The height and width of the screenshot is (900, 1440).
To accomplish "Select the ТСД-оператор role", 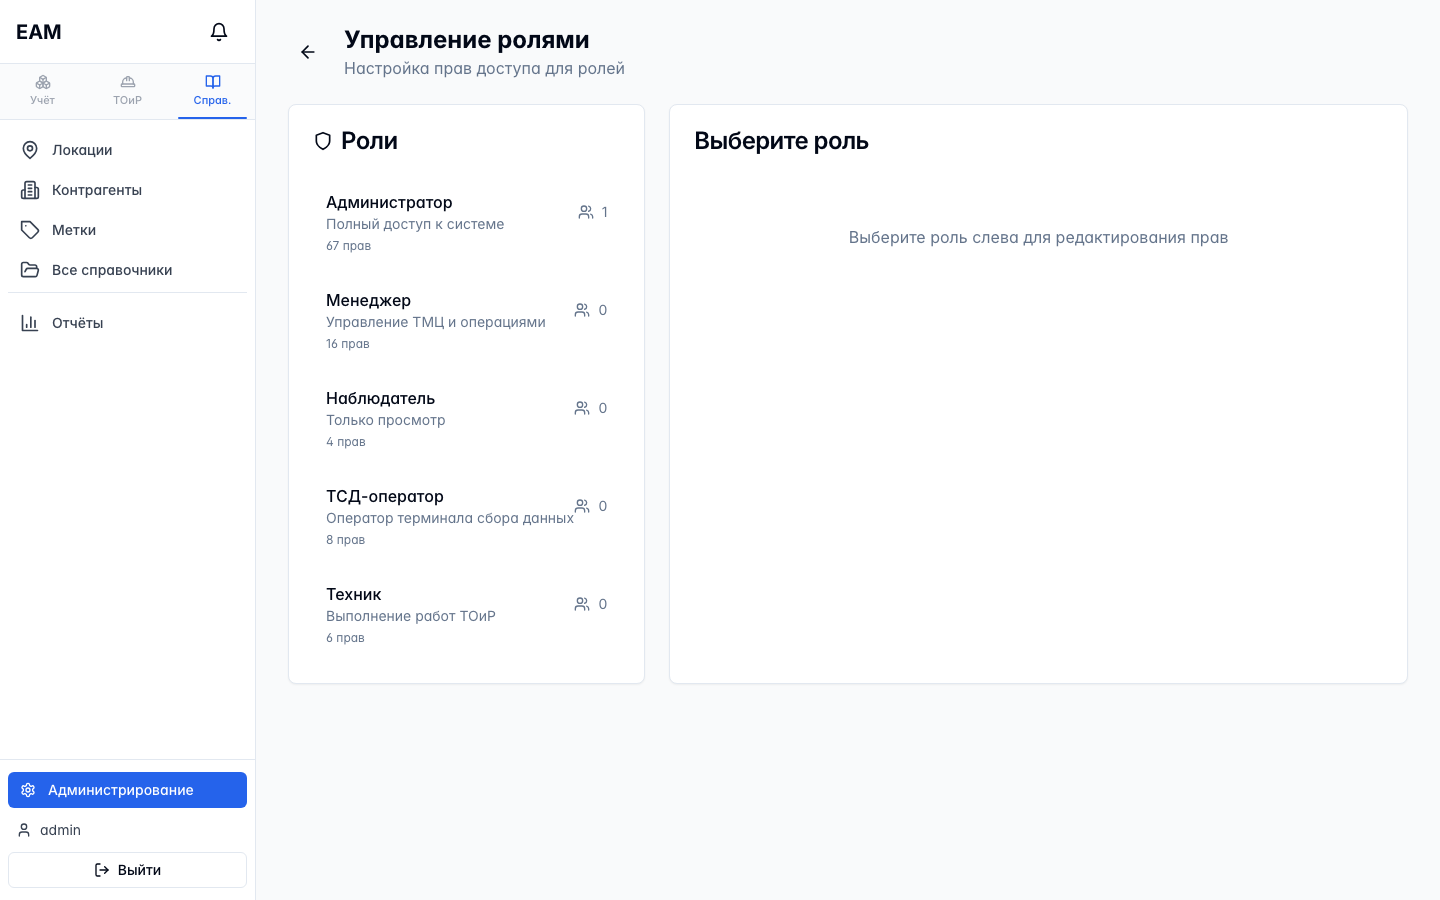I will (x=466, y=517).
